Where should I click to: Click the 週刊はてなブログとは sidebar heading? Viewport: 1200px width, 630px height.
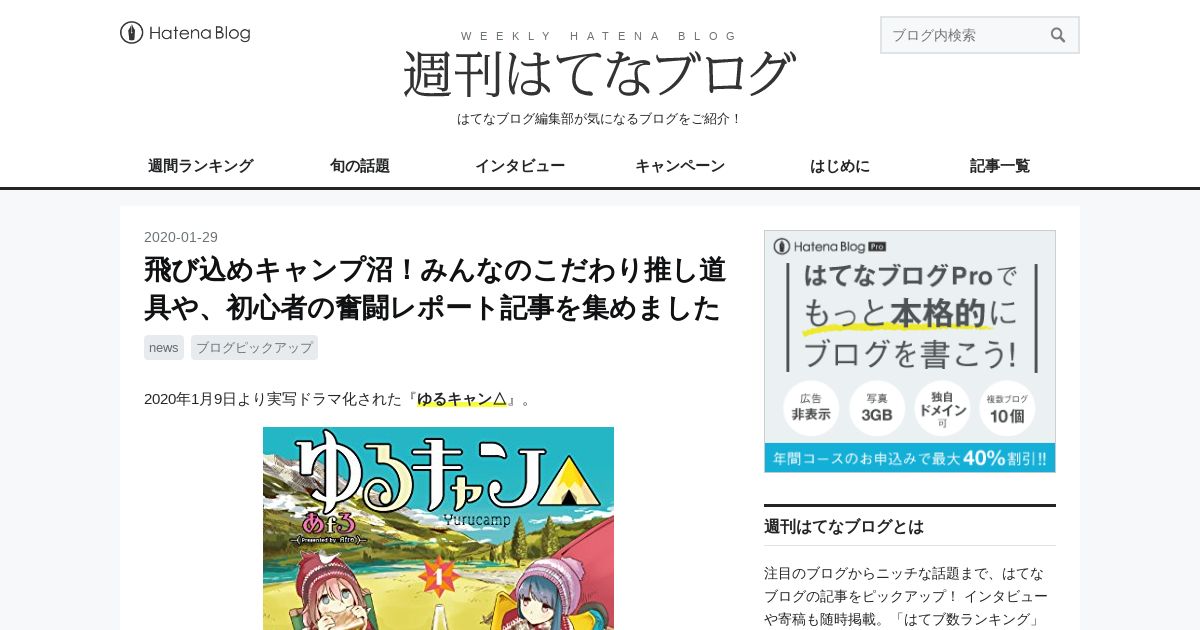point(844,526)
